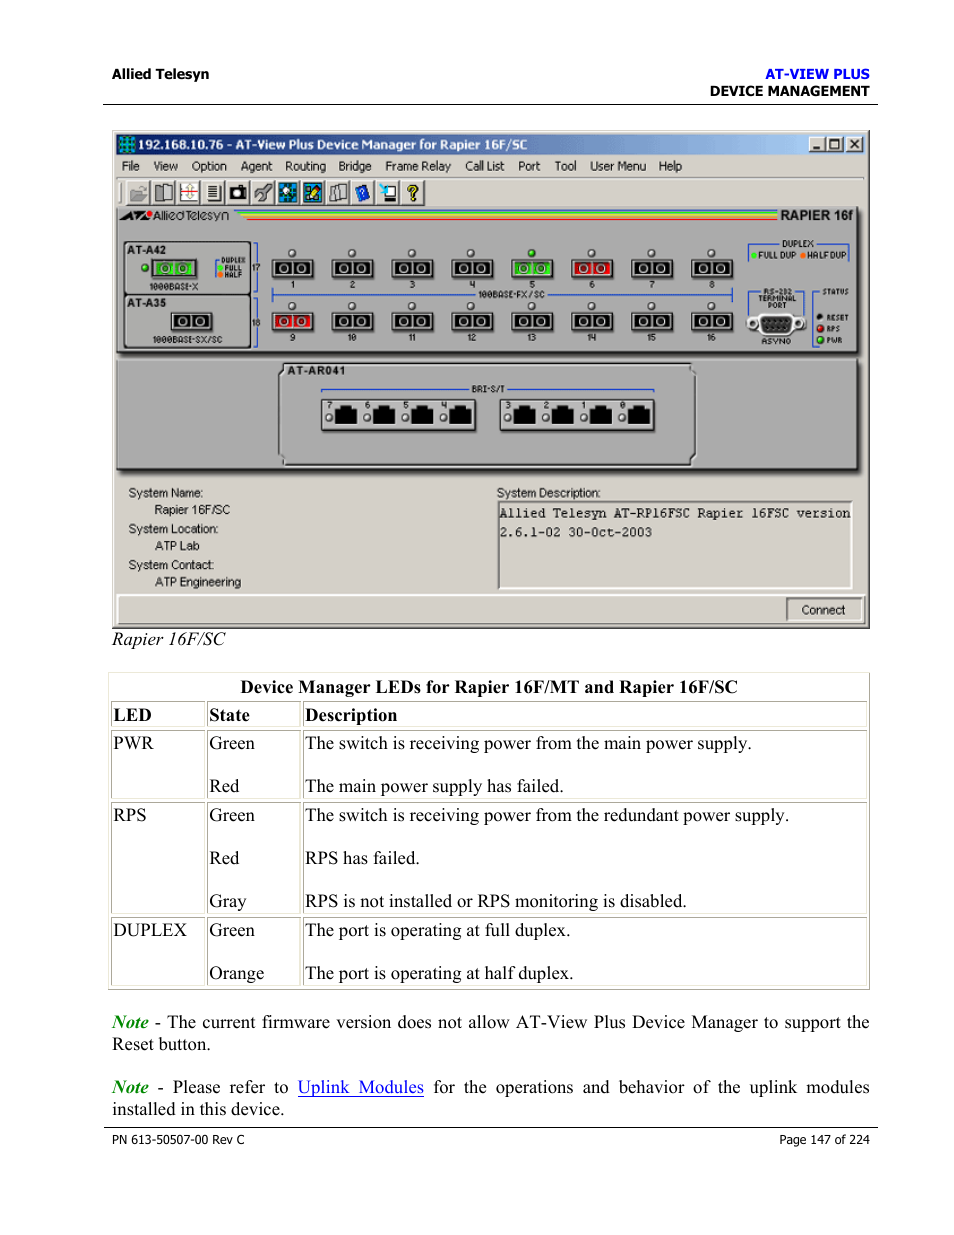Viewport: 954px width, 1235px height.
Task: Click the yellow question mark help icon
Action: [x=412, y=193]
